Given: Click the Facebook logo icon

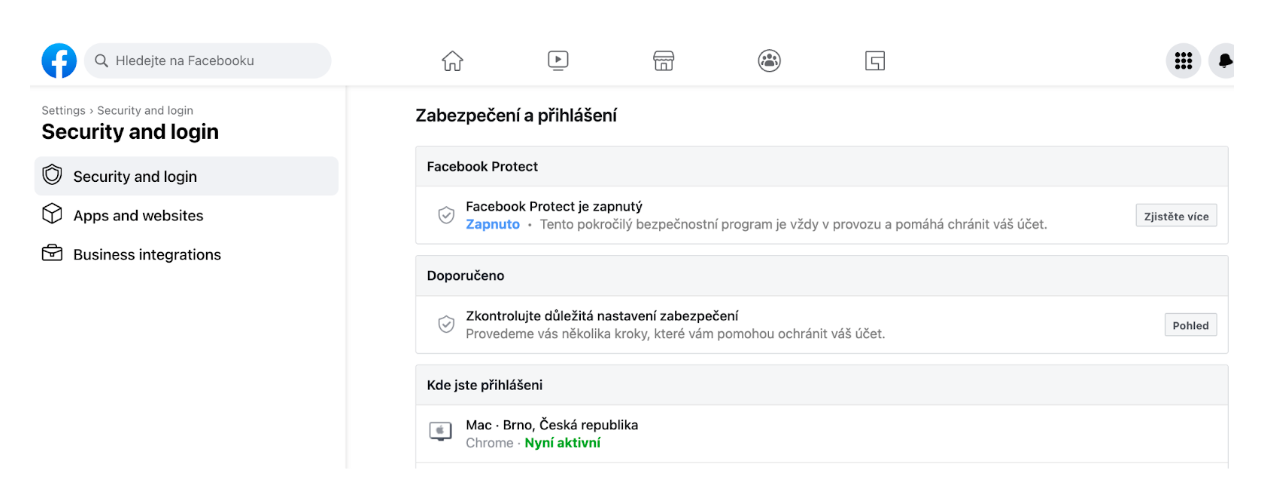Looking at the screenshot, I should point(59,61).
